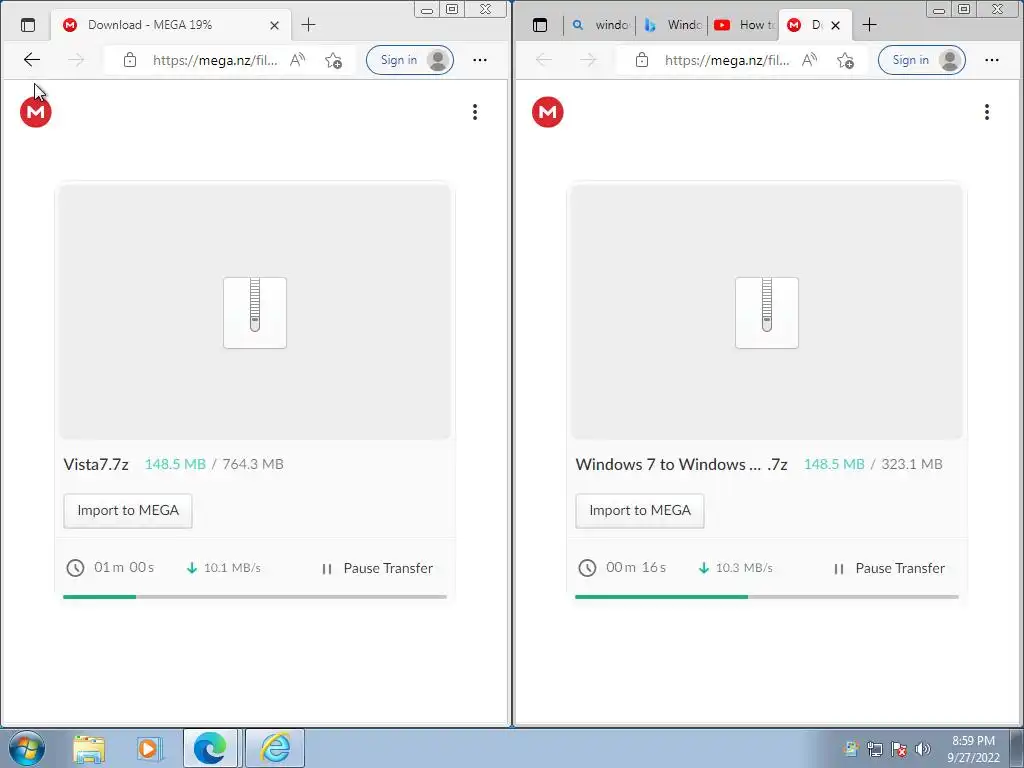Open the MEGA three-dot options menu in the left window
The height and width of the screenshot is (768, 1024).
click(475, 112)
